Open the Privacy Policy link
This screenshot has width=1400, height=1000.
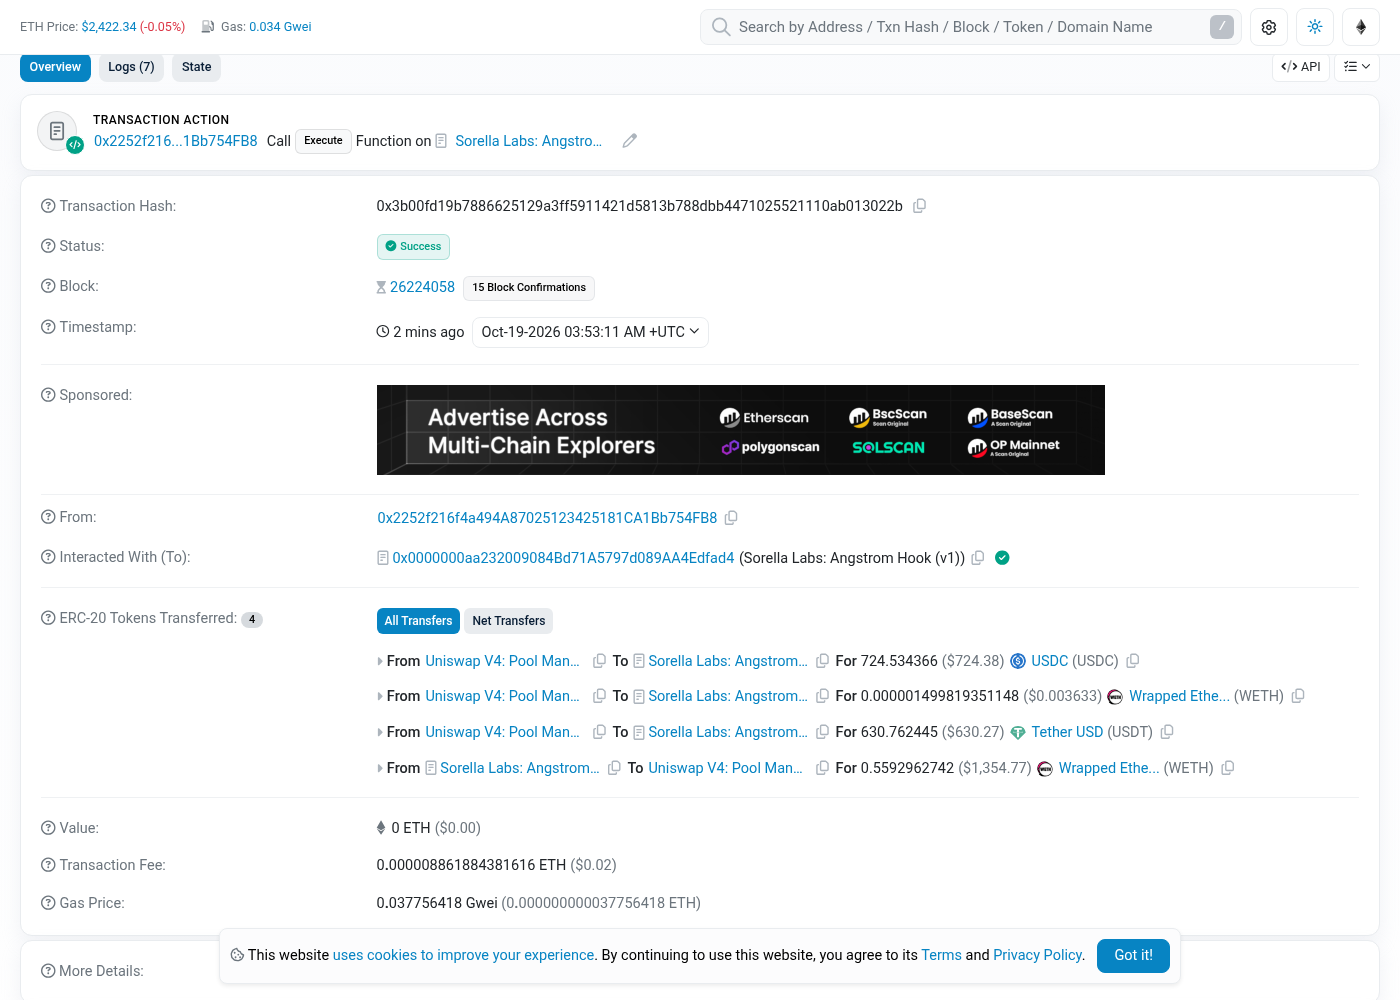[1037, 955]
